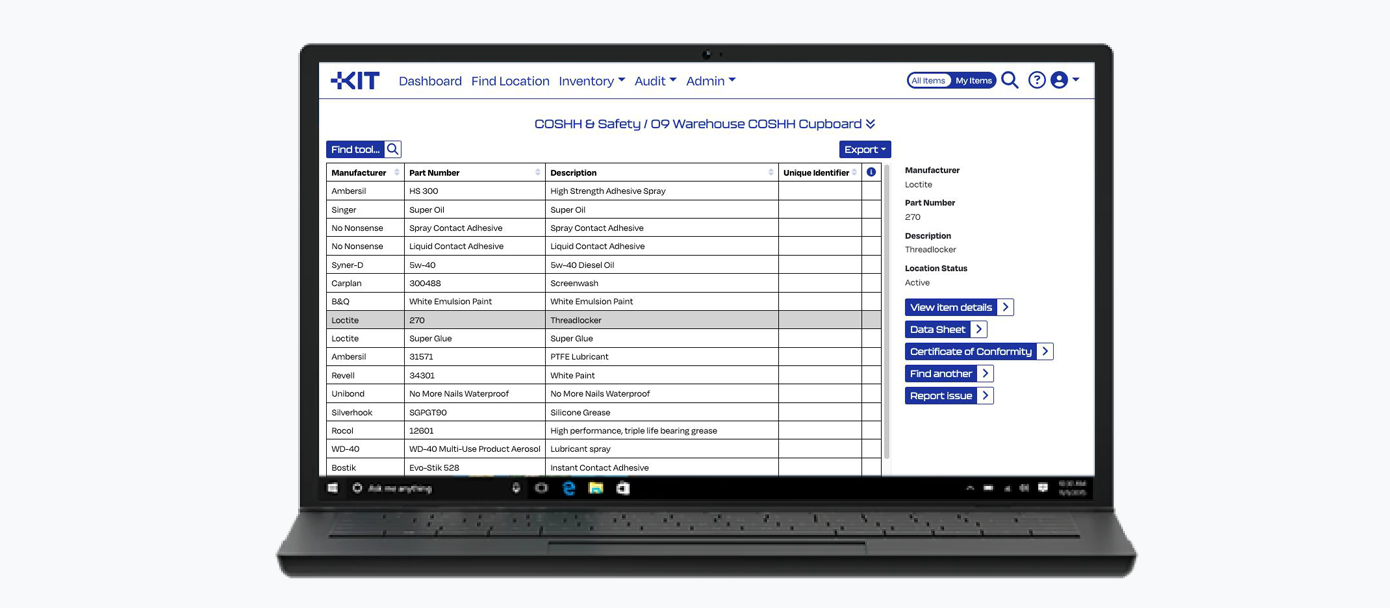Click the taskbar clock
Screen dimensions: 1390x608
click(x=1071, y=488)
